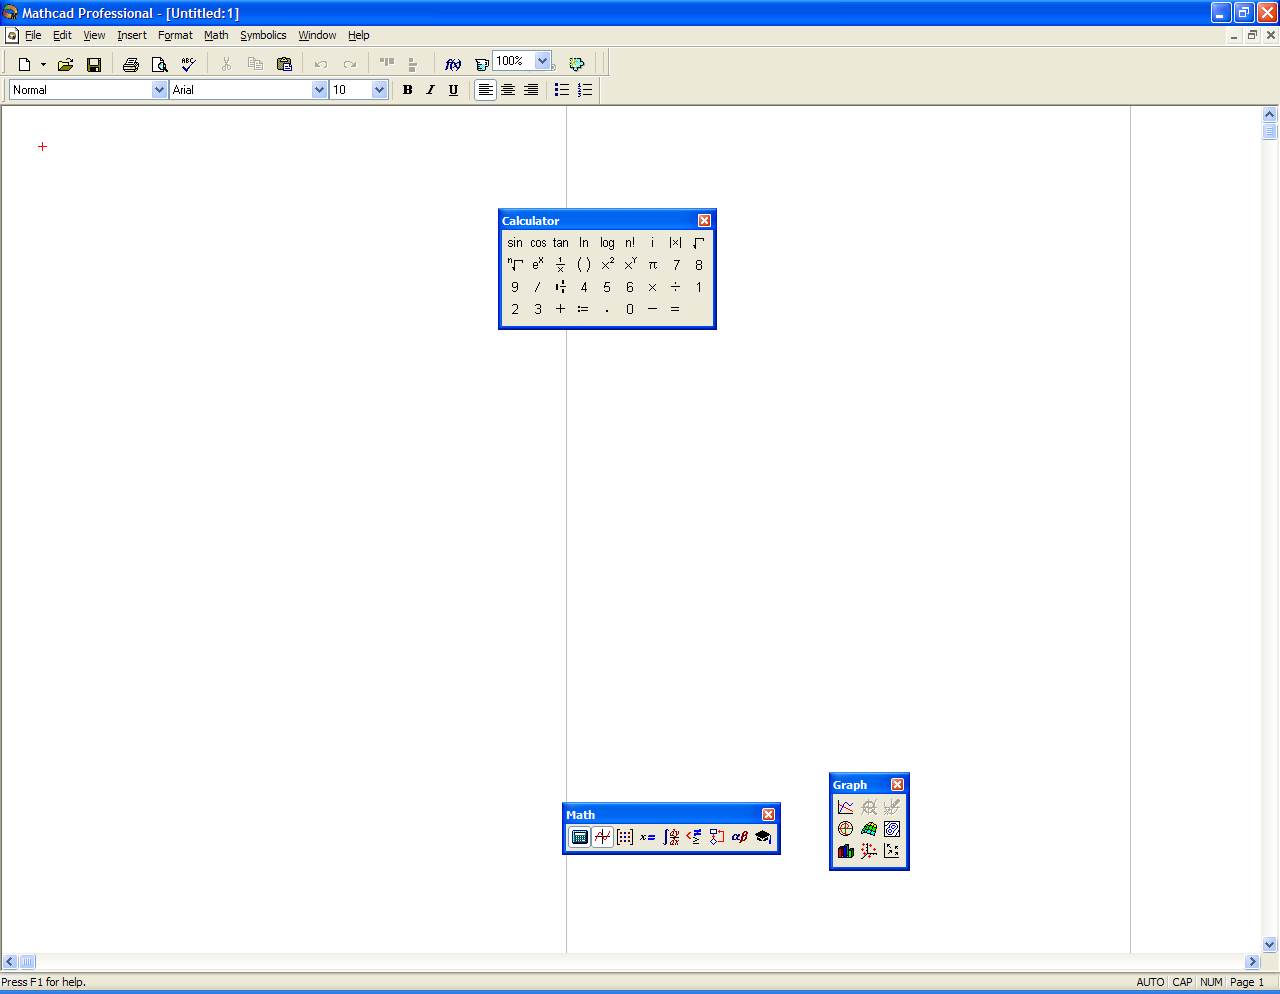Click the log button in Calculator
Viewport: 1280px width, 994px height.
click(x=607, y=243)
